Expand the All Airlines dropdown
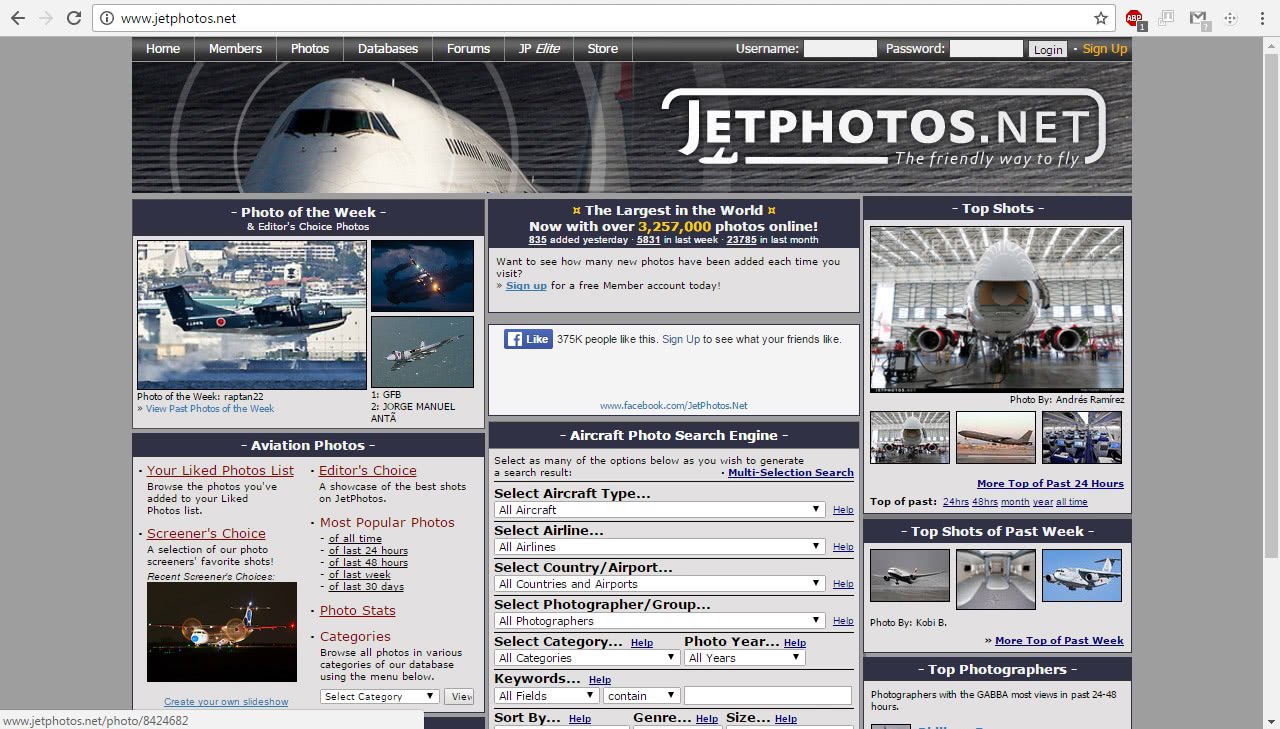The width and height of the screenshot is (1280, 729). click(x=660, y=547)
